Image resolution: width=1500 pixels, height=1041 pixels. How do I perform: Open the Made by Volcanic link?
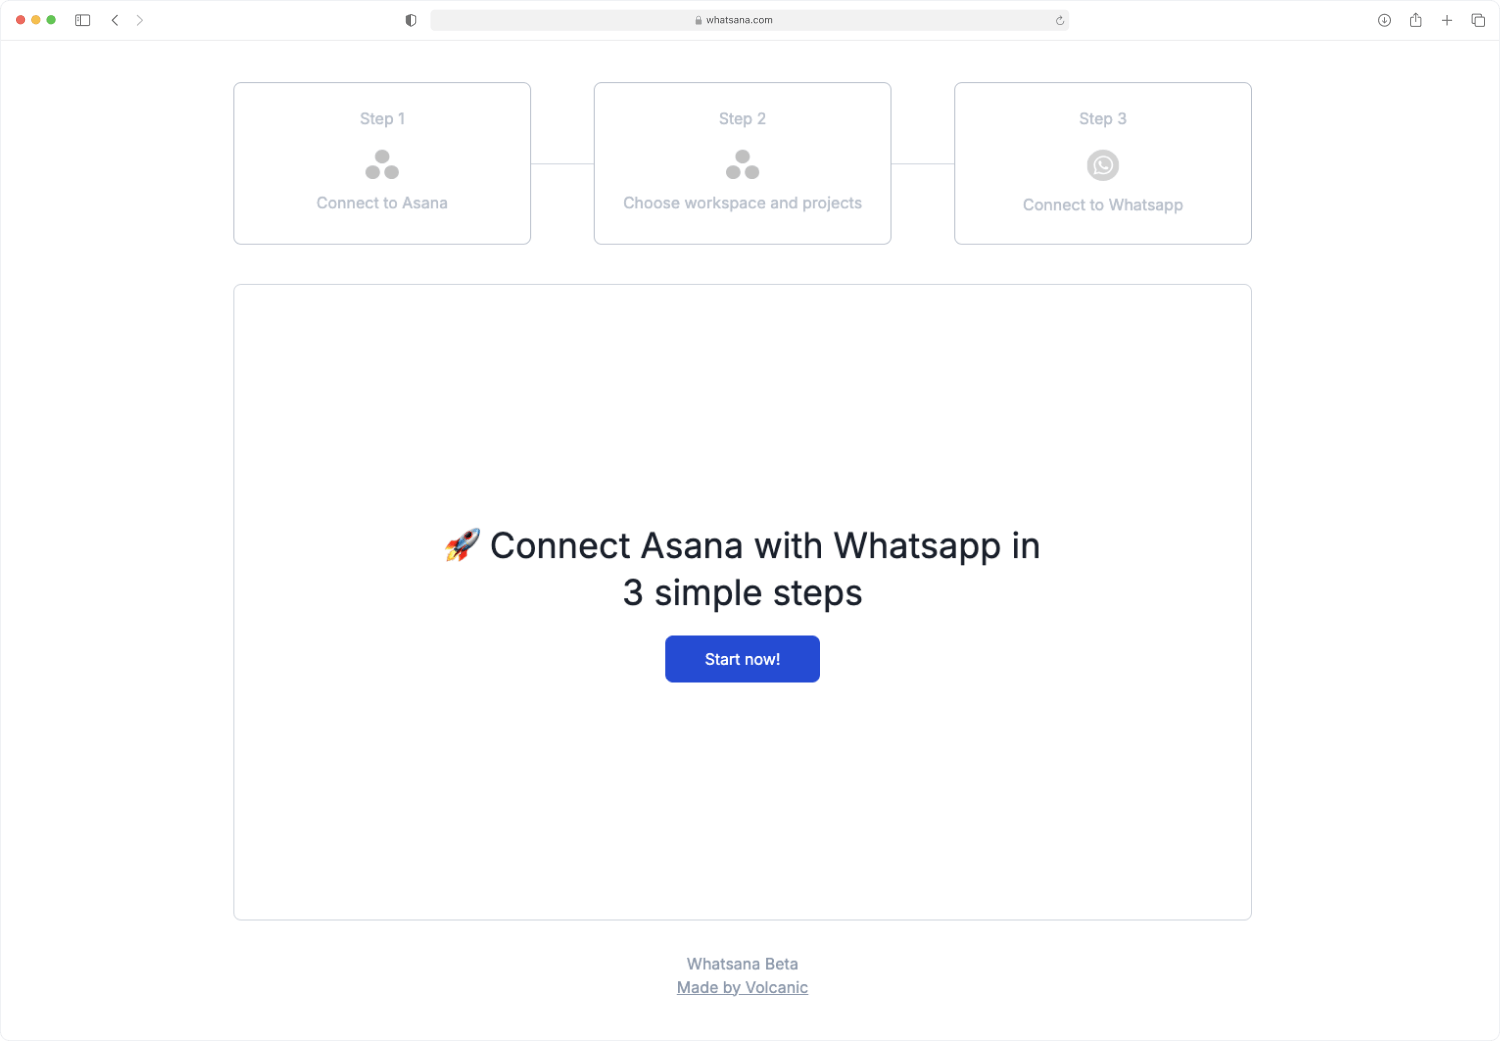742,987
